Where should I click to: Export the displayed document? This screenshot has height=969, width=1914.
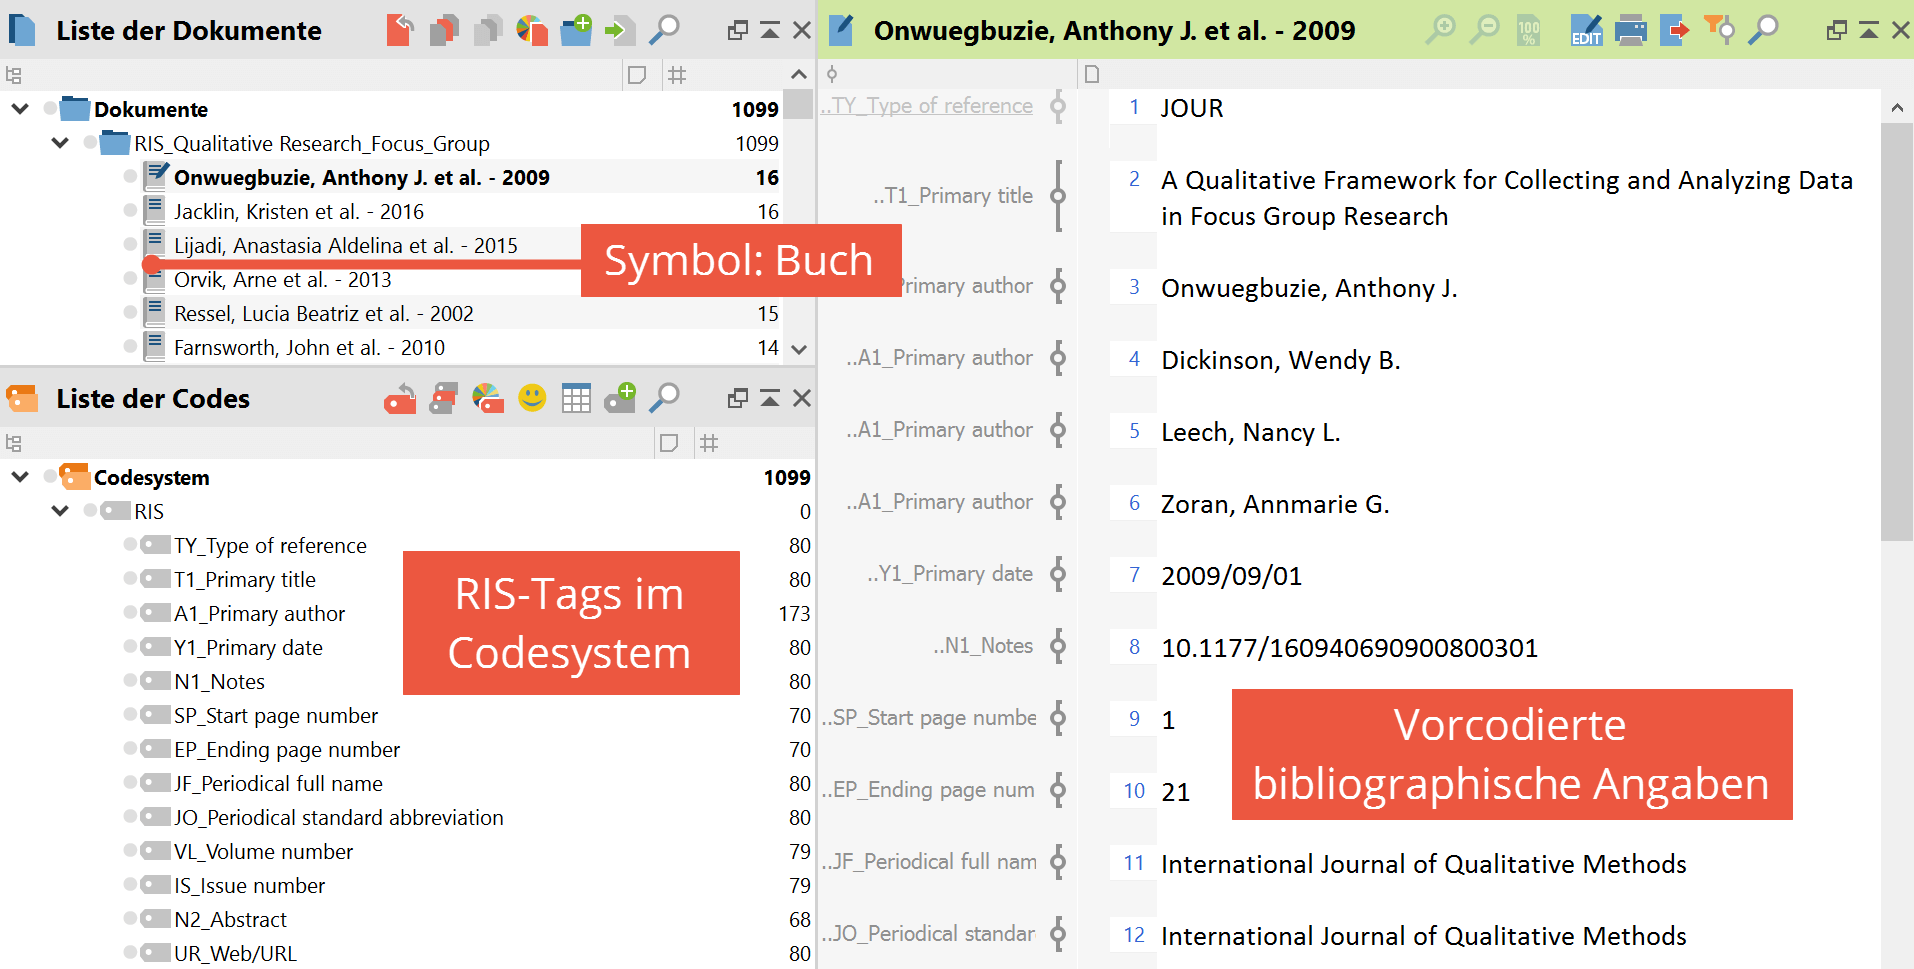coord(1674,30)
